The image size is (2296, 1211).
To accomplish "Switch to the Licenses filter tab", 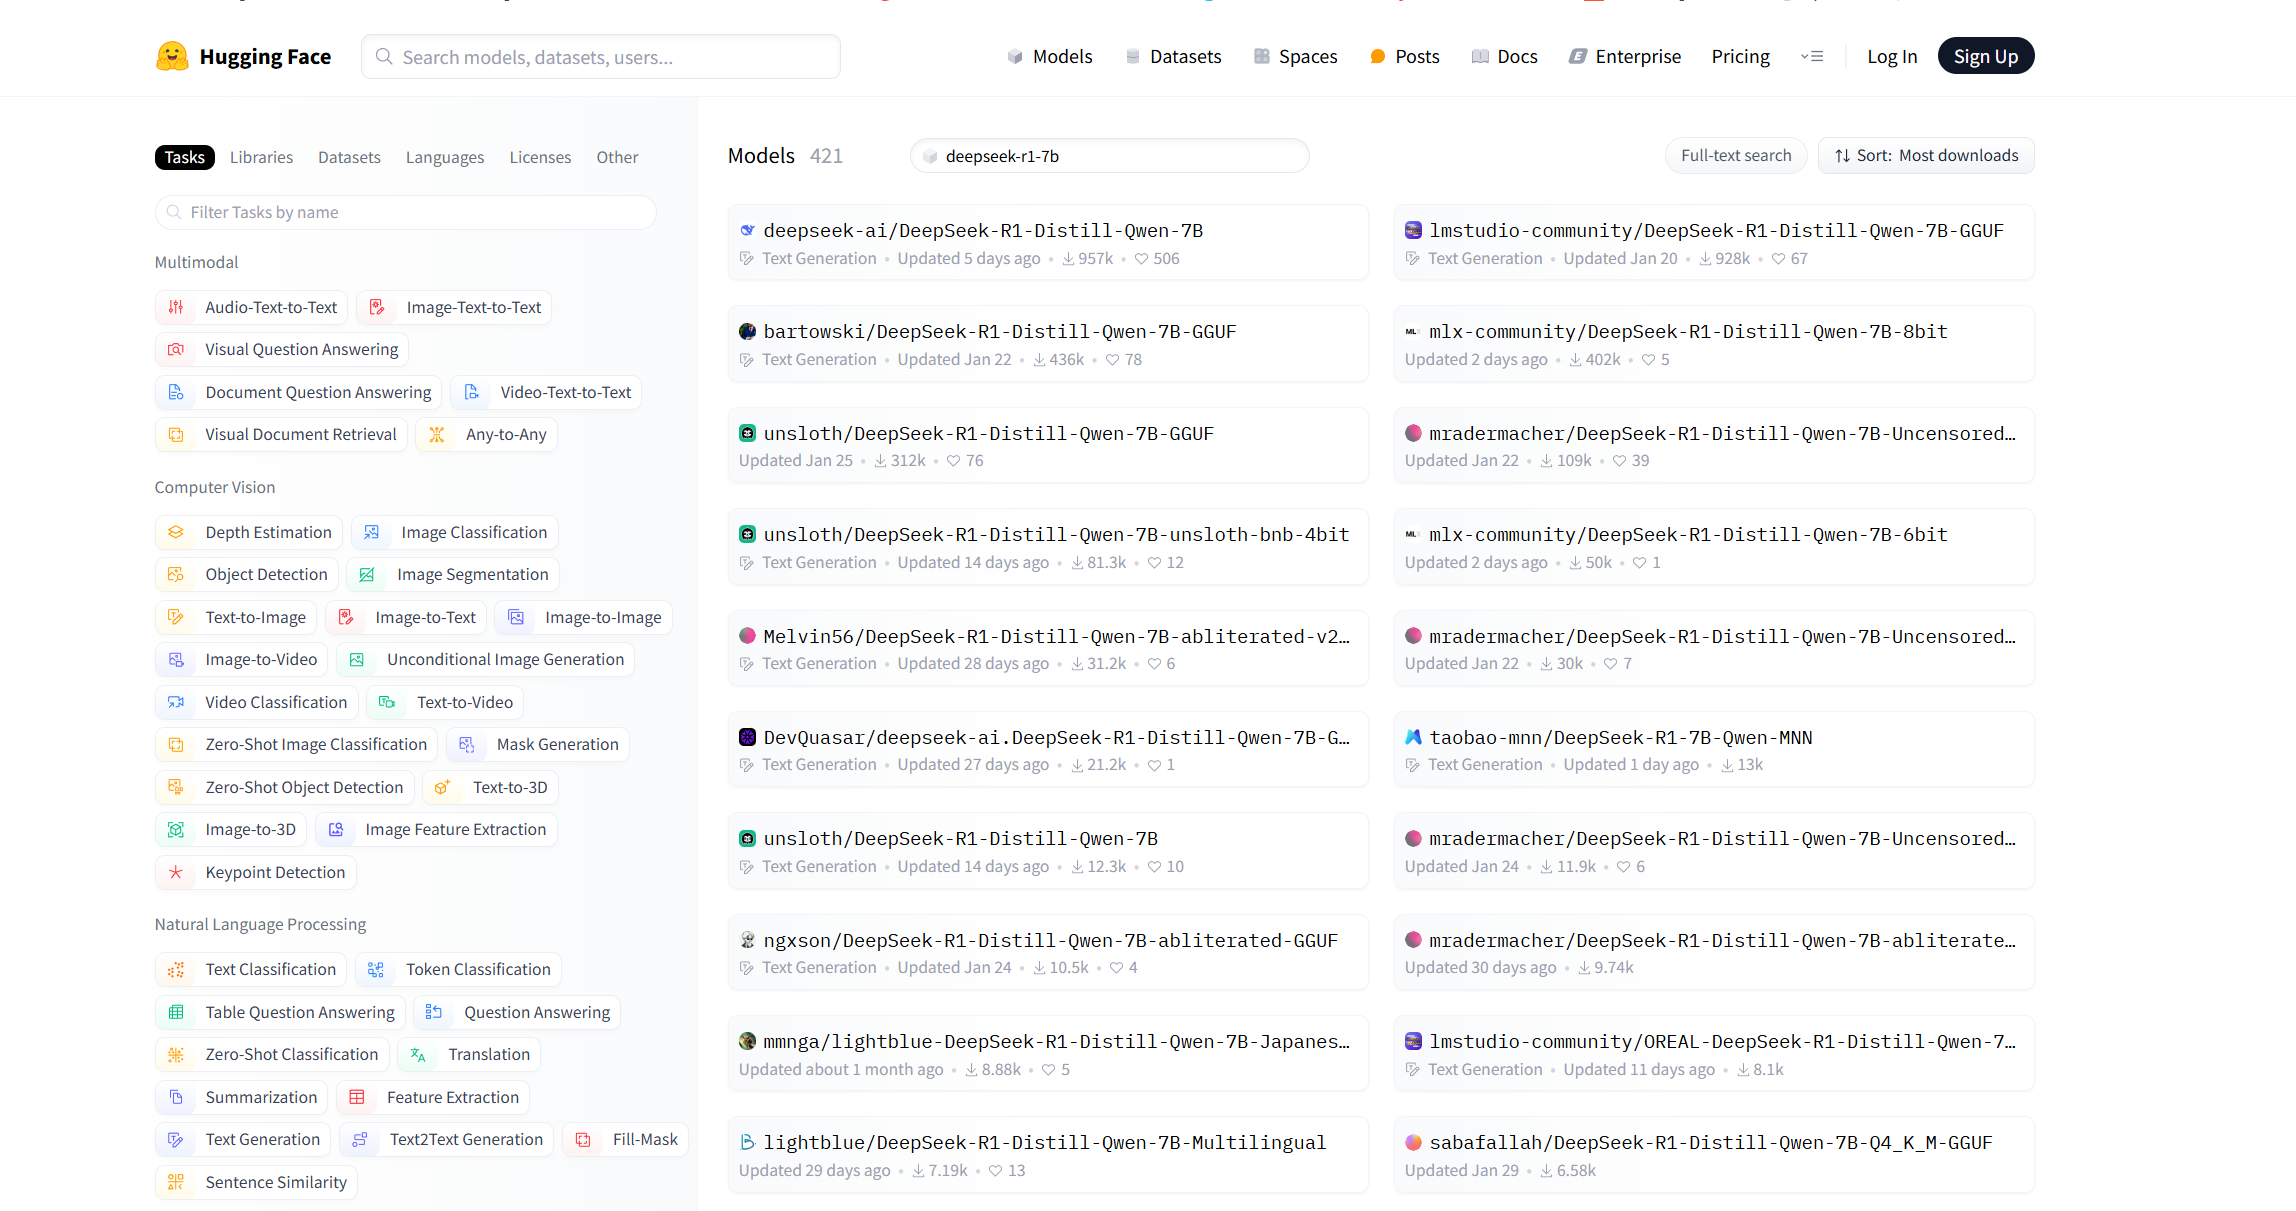I will coord(540,157).
